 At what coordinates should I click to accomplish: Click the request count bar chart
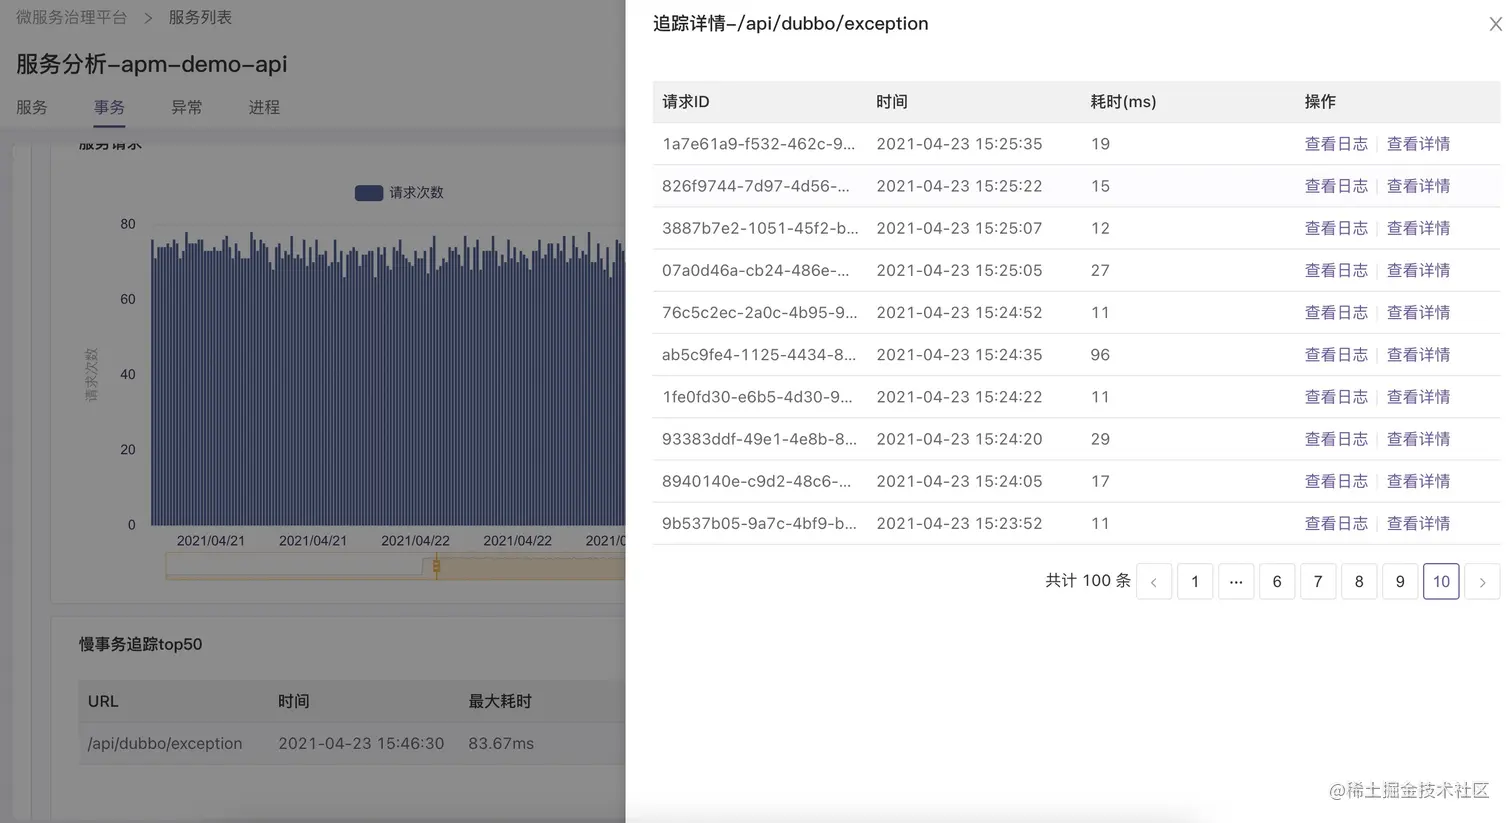pos(388,380)
